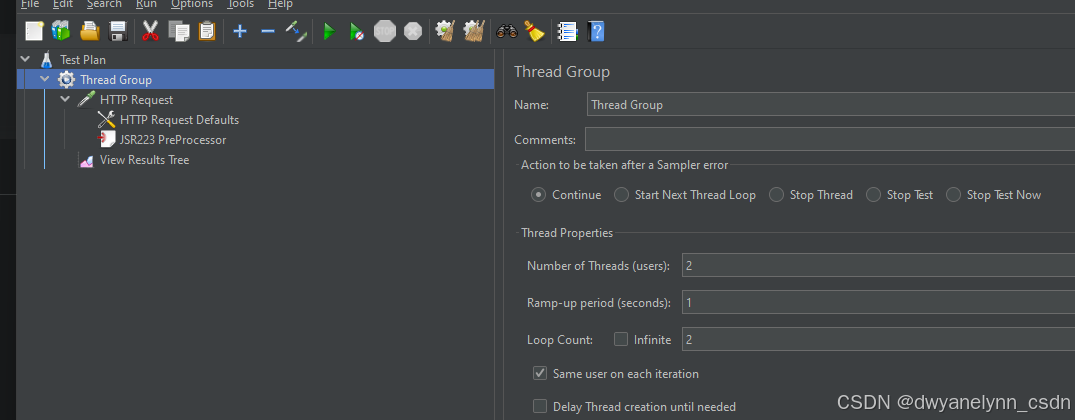Check Delay Thread creation until needed
This screenshot has width=1075, height=420.
pos(540,406)
